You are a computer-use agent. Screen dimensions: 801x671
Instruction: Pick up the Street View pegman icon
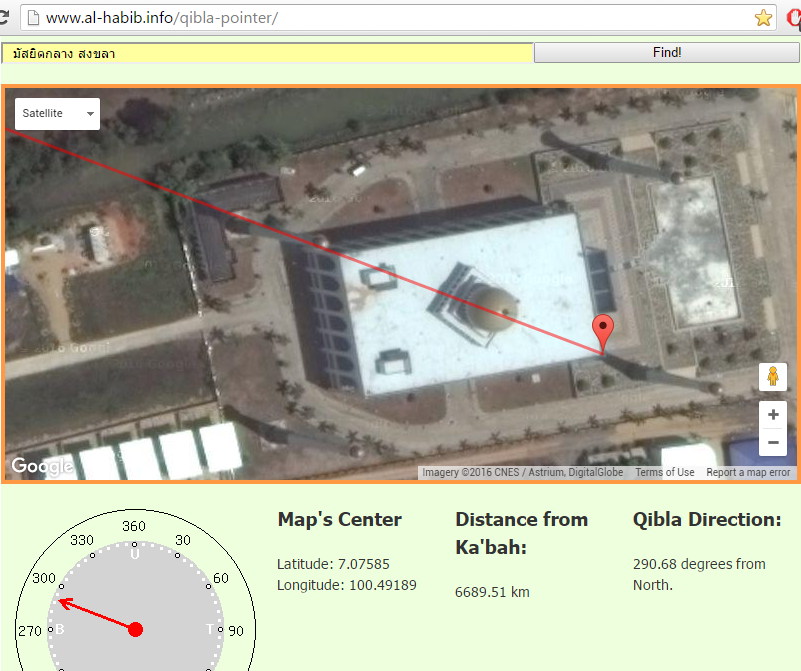coord(772,377)
